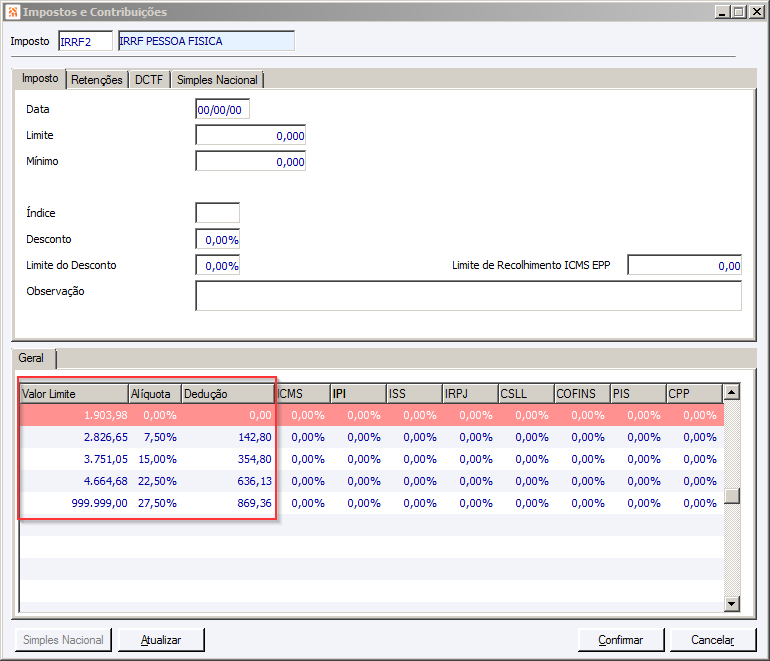Click the application icon in title bar
Viewport: 770px width, 661px height.
(13, 12)
